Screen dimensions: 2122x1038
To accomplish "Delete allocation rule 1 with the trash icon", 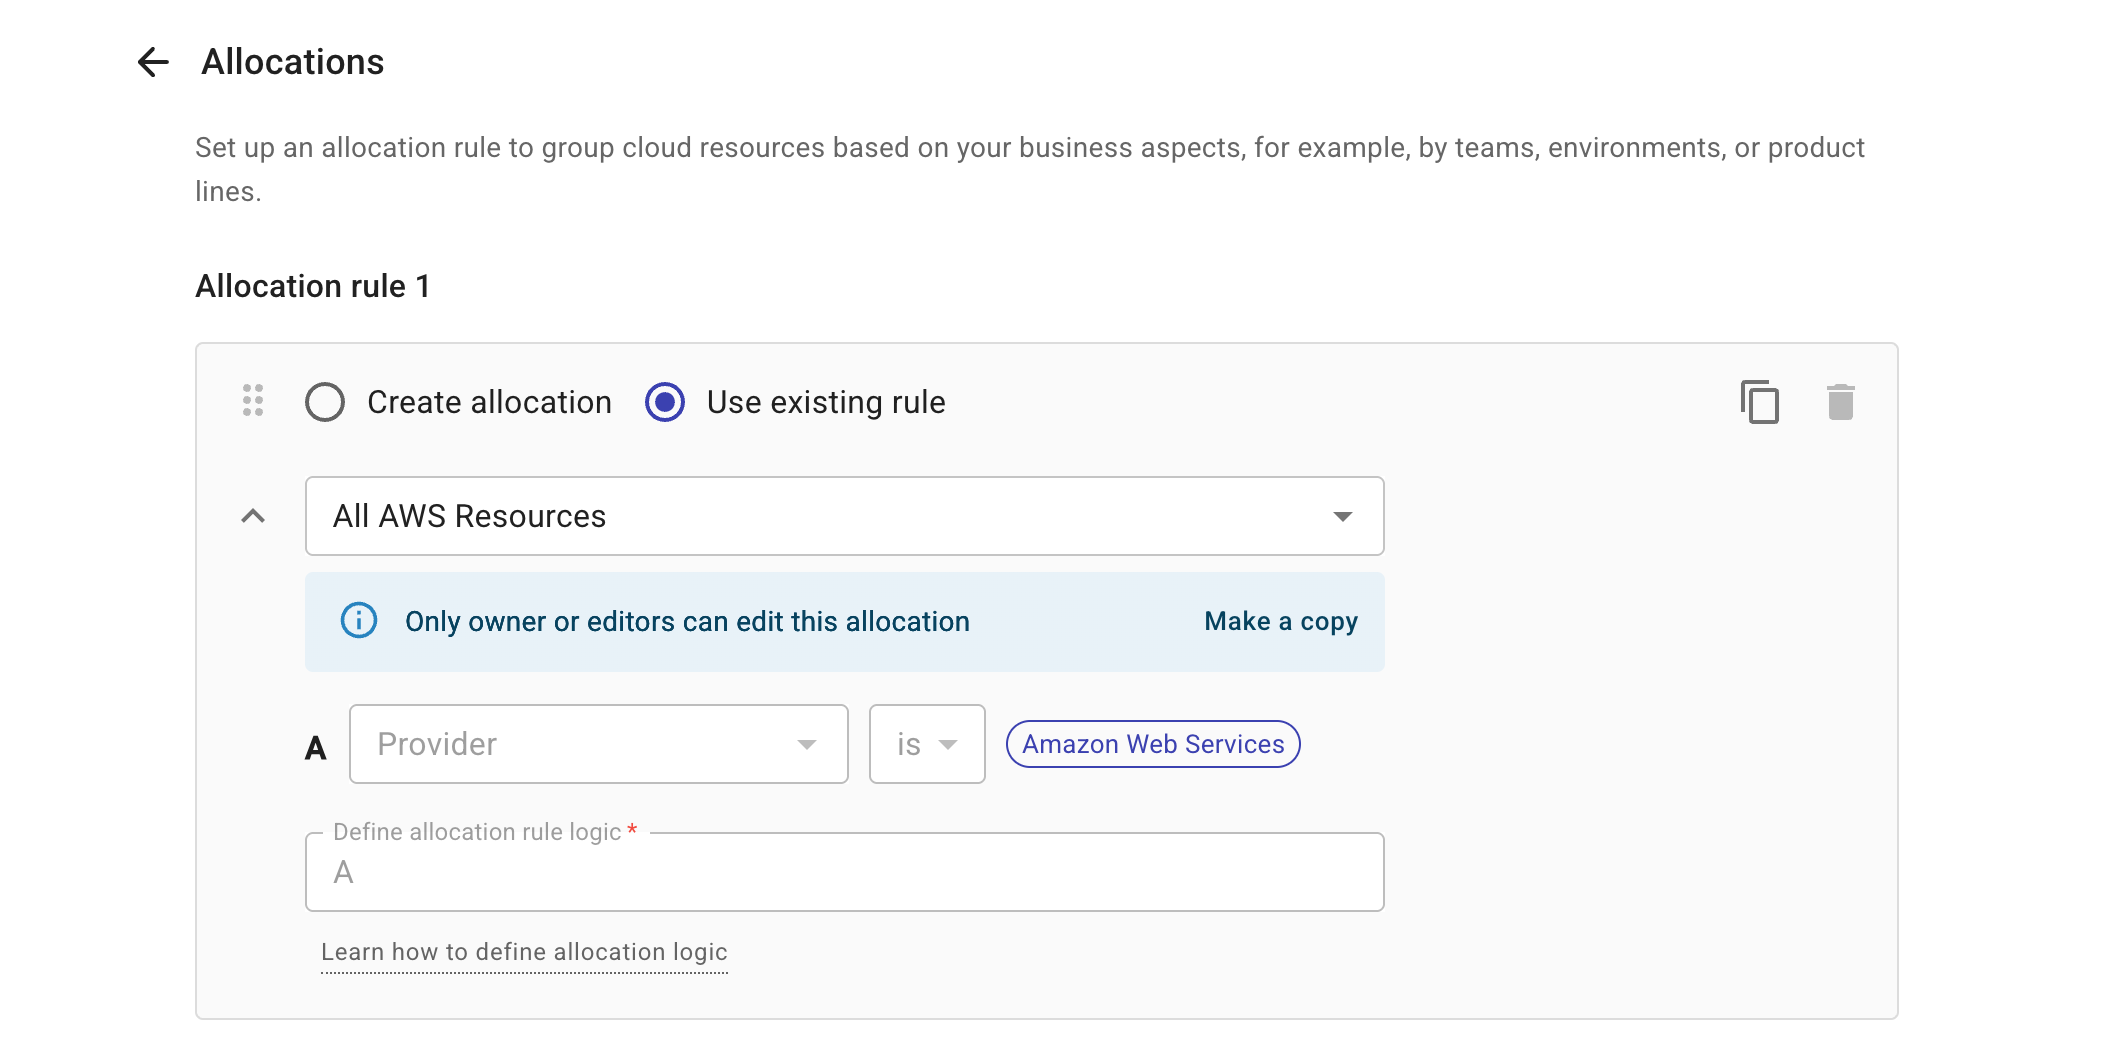I will (x=1841, y=402).
